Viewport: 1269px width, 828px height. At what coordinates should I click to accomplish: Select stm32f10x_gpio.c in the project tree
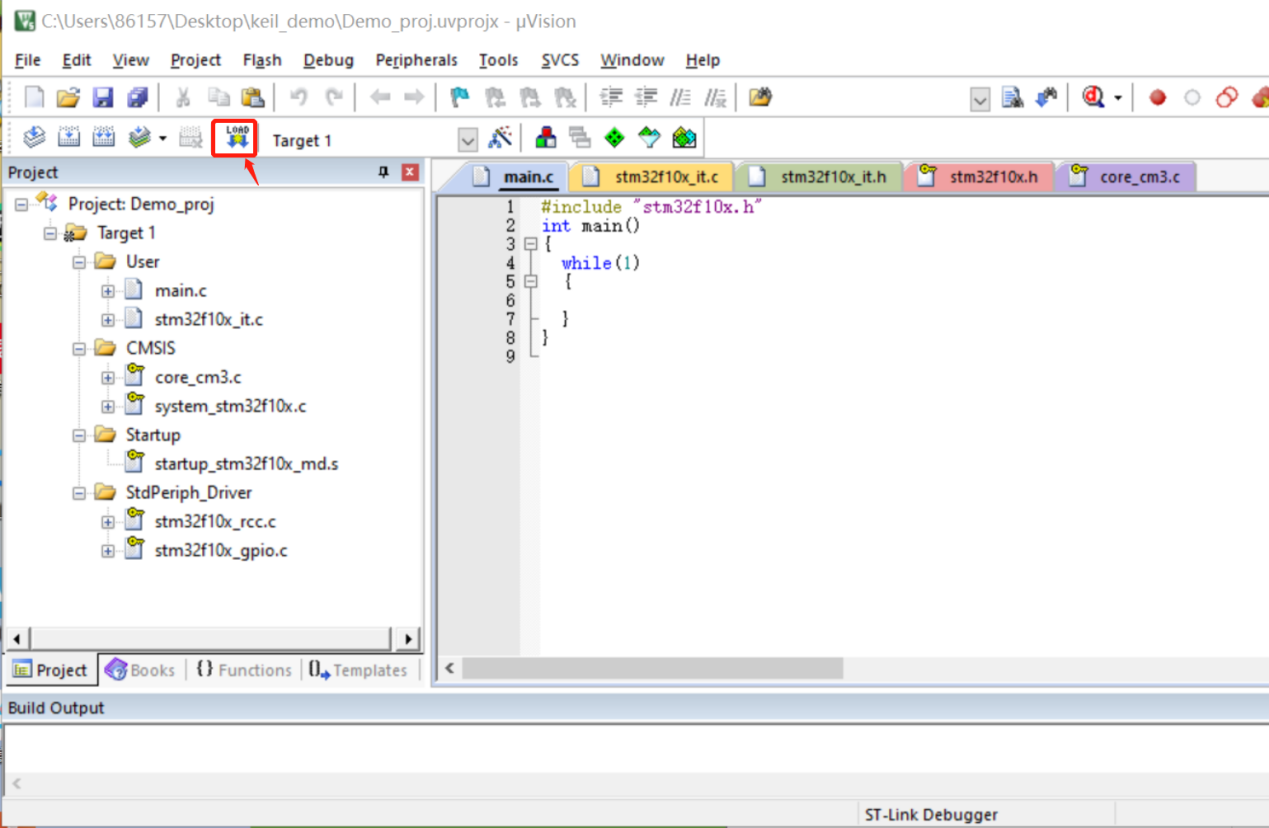(221, 551)
